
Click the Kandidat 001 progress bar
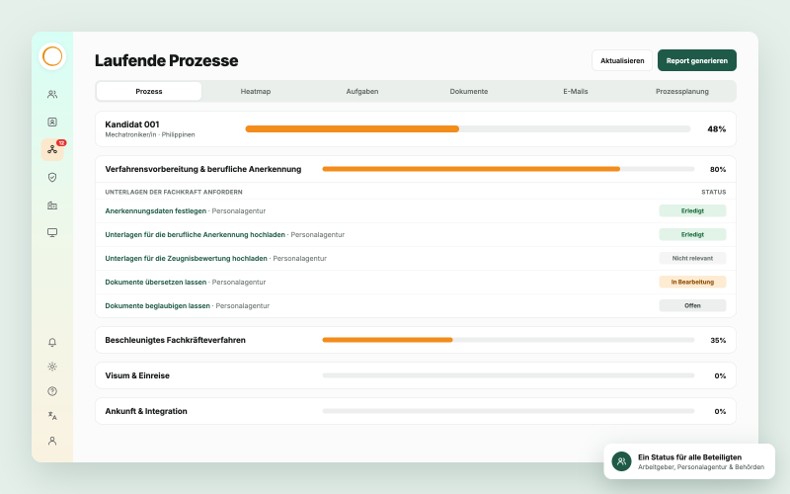point(468,129)
